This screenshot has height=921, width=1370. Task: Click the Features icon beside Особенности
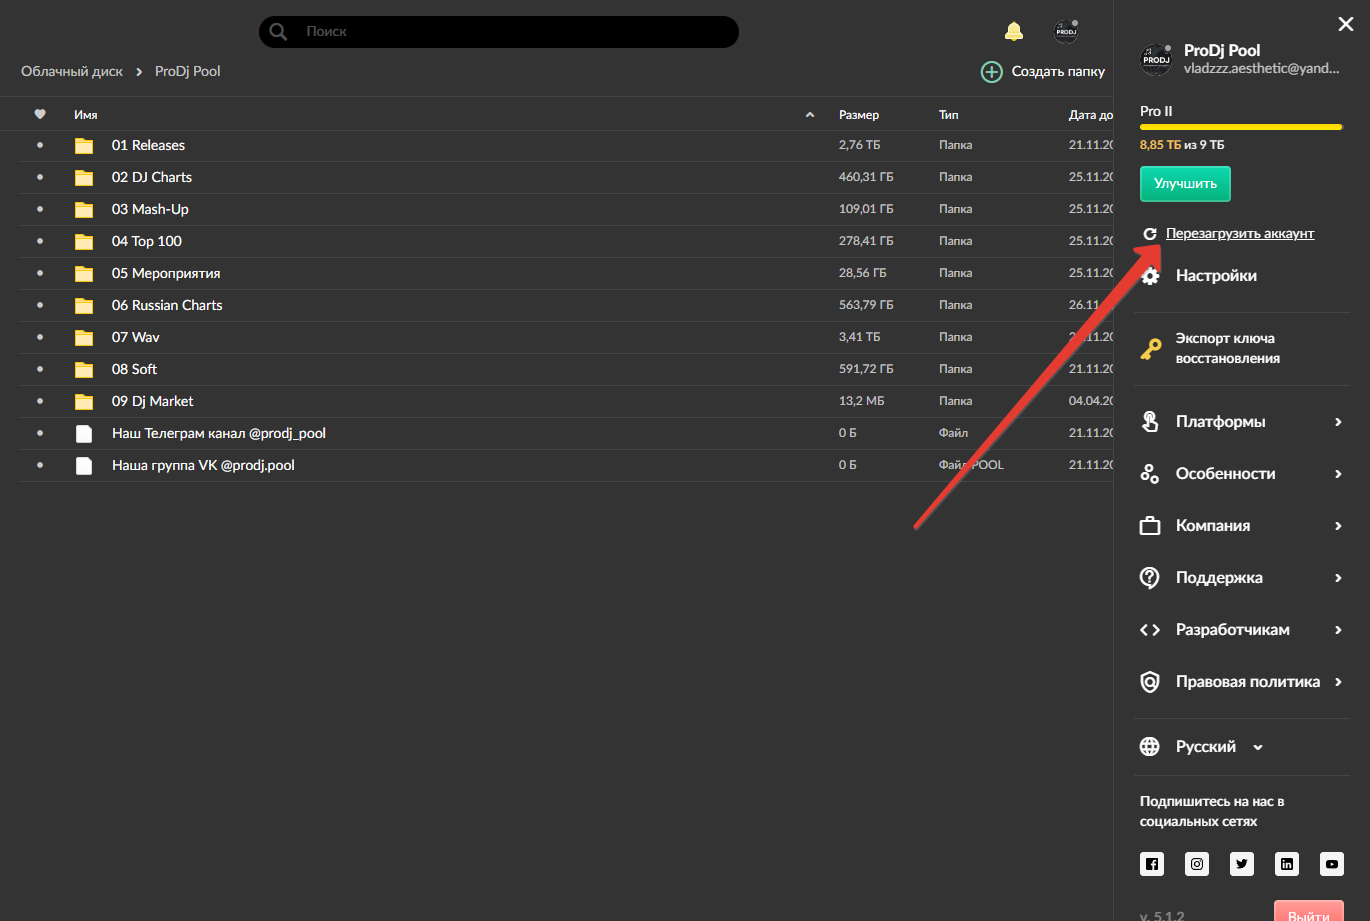[x=1150, y=474]
